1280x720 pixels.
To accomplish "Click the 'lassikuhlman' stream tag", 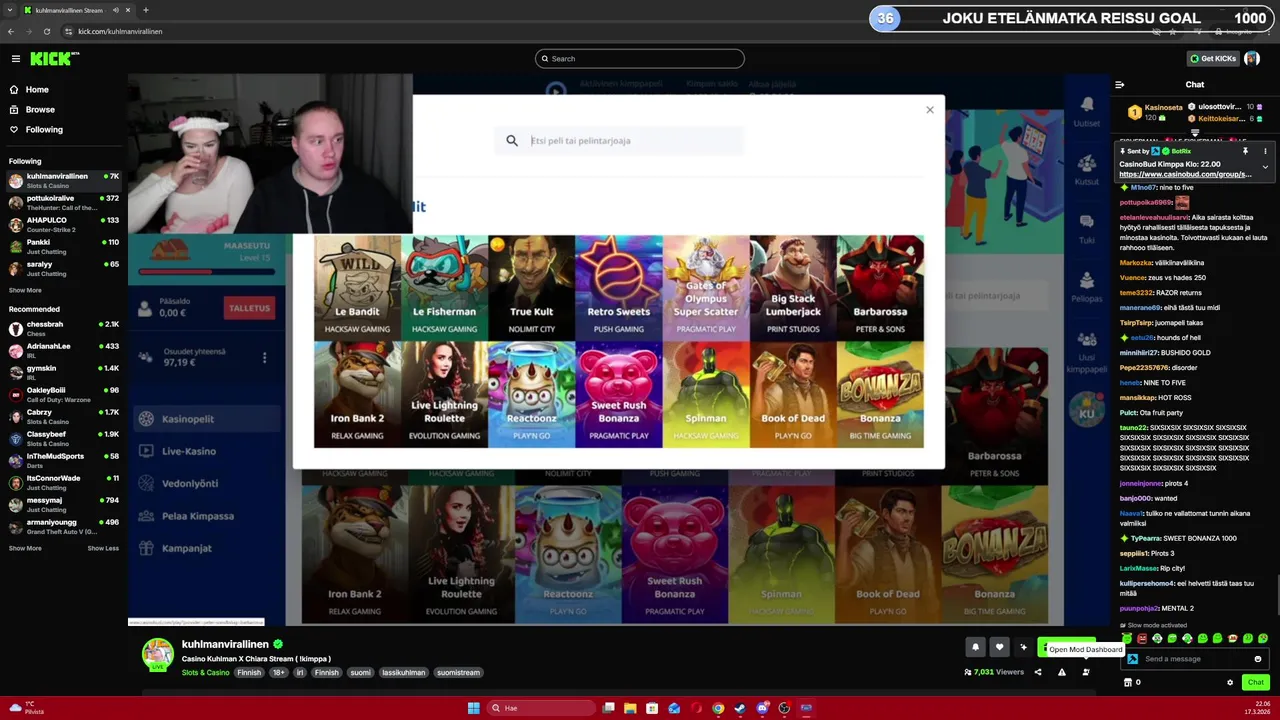I will [x=404, y=673].
